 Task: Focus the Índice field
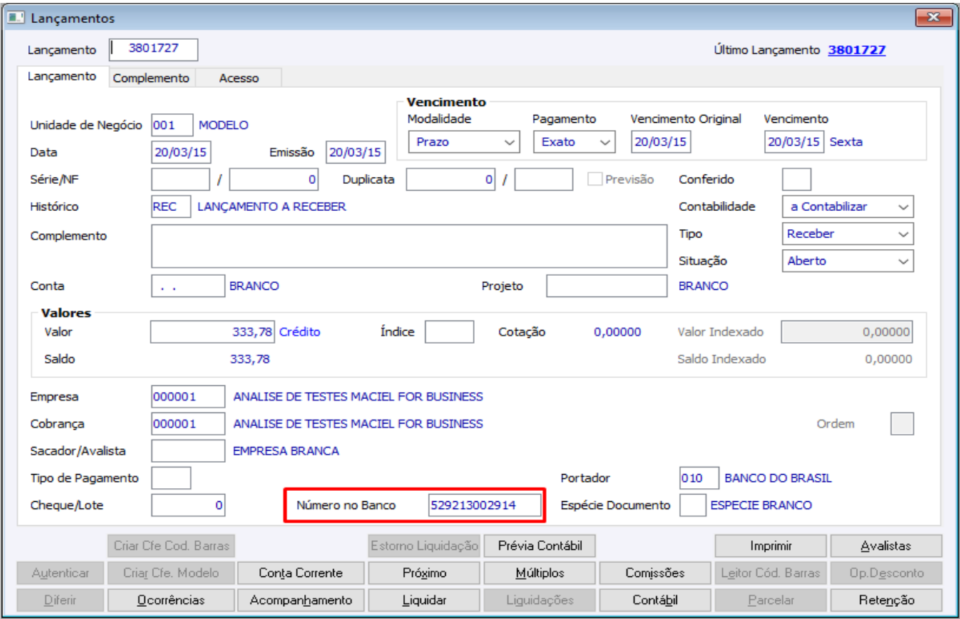(449, 332)
